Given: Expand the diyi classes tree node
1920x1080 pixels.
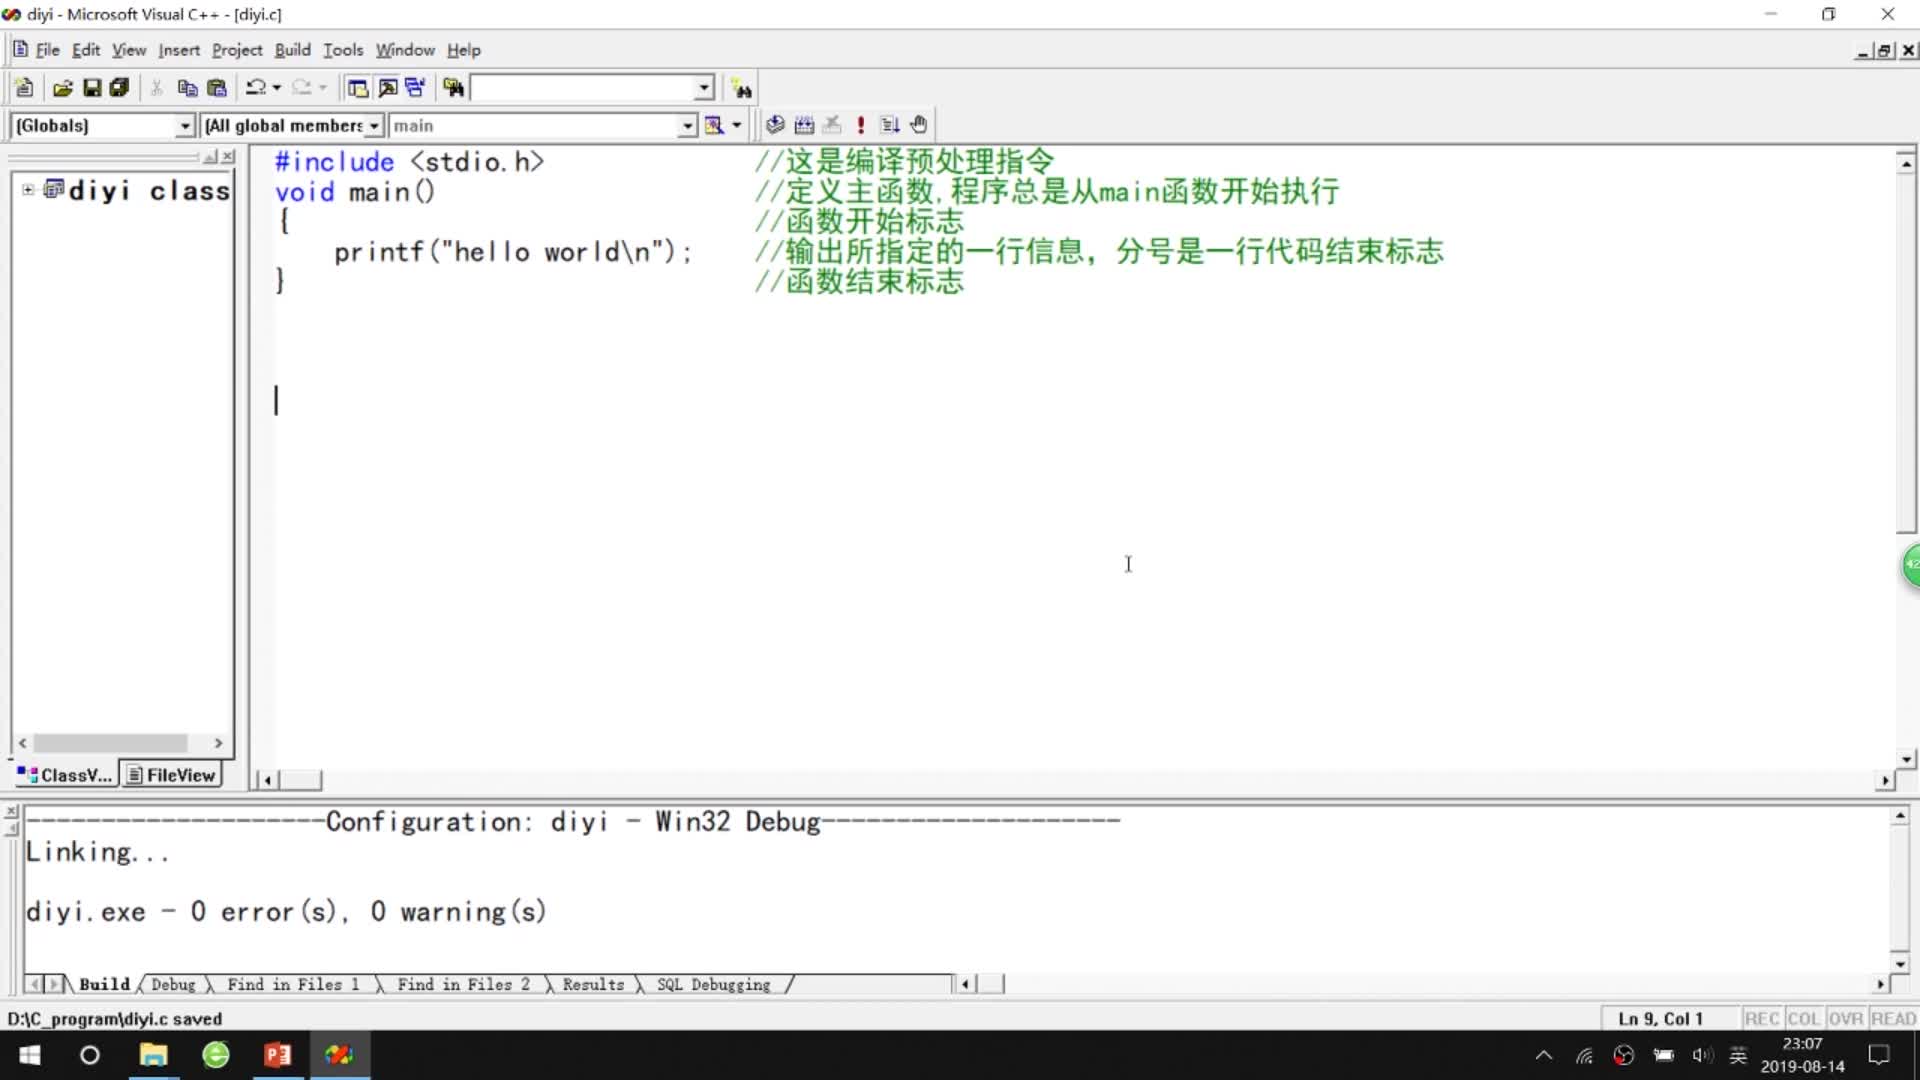Looking at the screenshot, I should click(x=28, y=190).
